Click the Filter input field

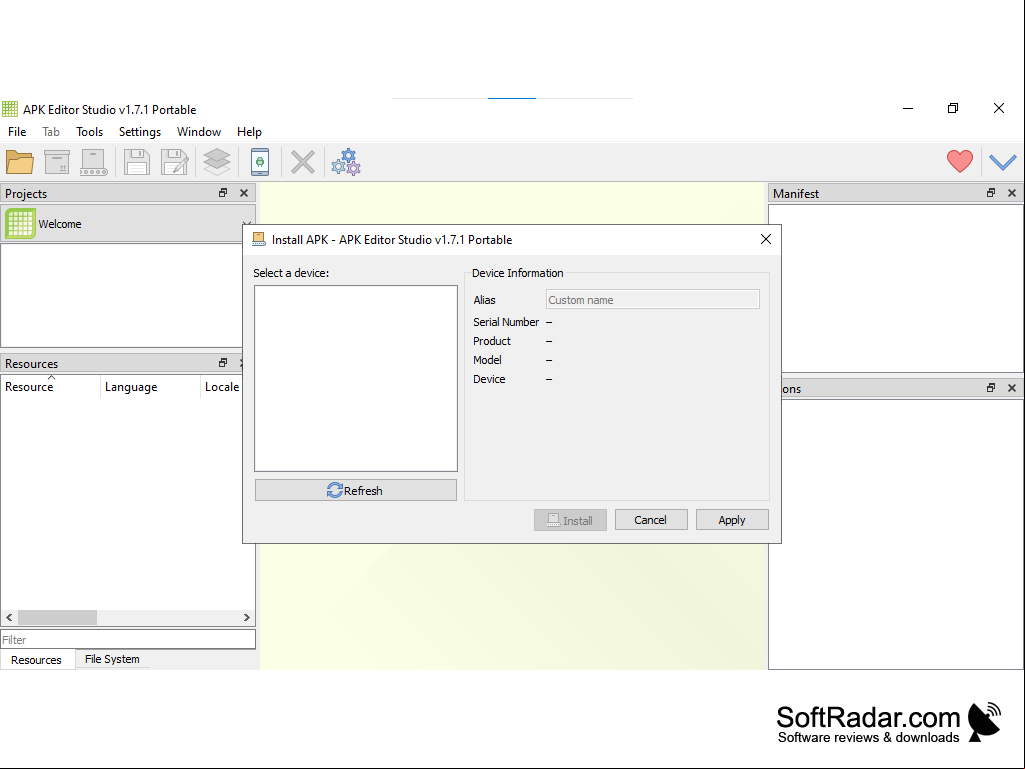point(128,640)
